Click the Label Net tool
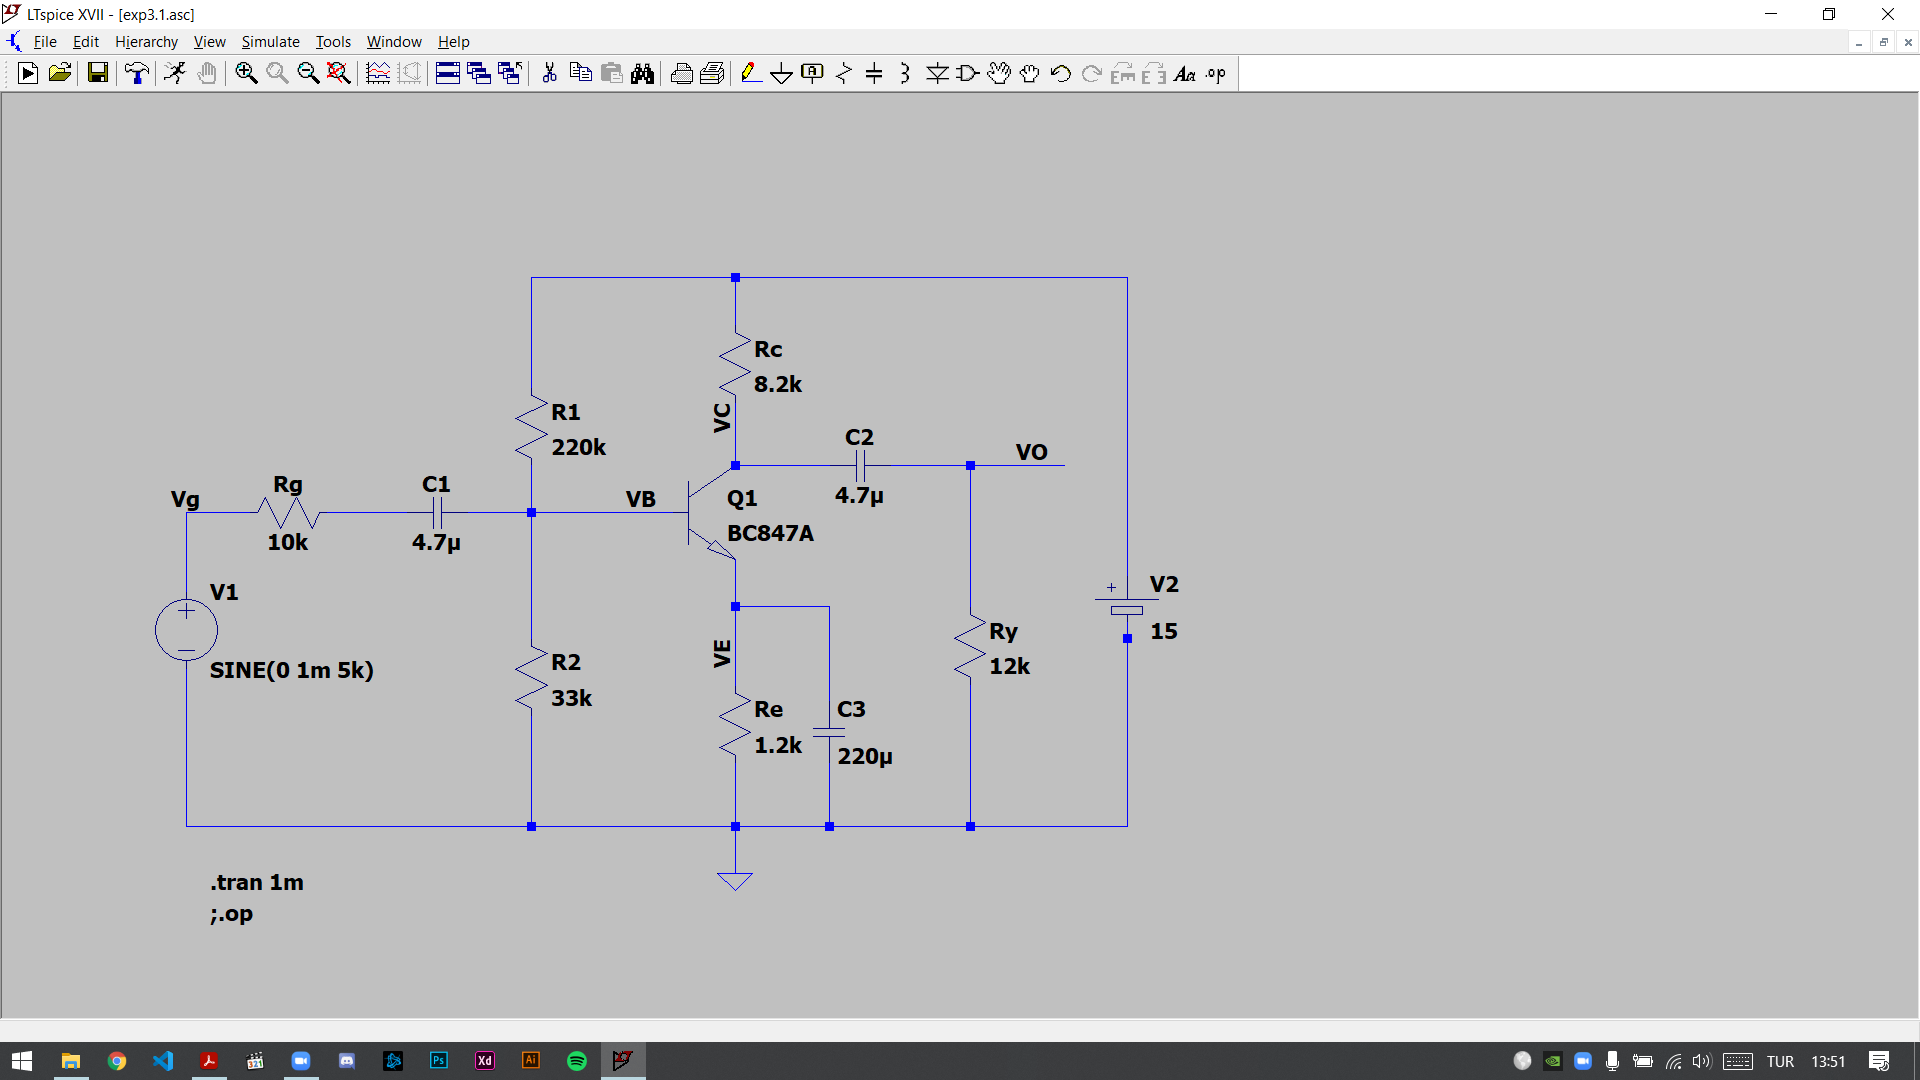Viewport: 1920px width, 1080px height. (812, 73)
